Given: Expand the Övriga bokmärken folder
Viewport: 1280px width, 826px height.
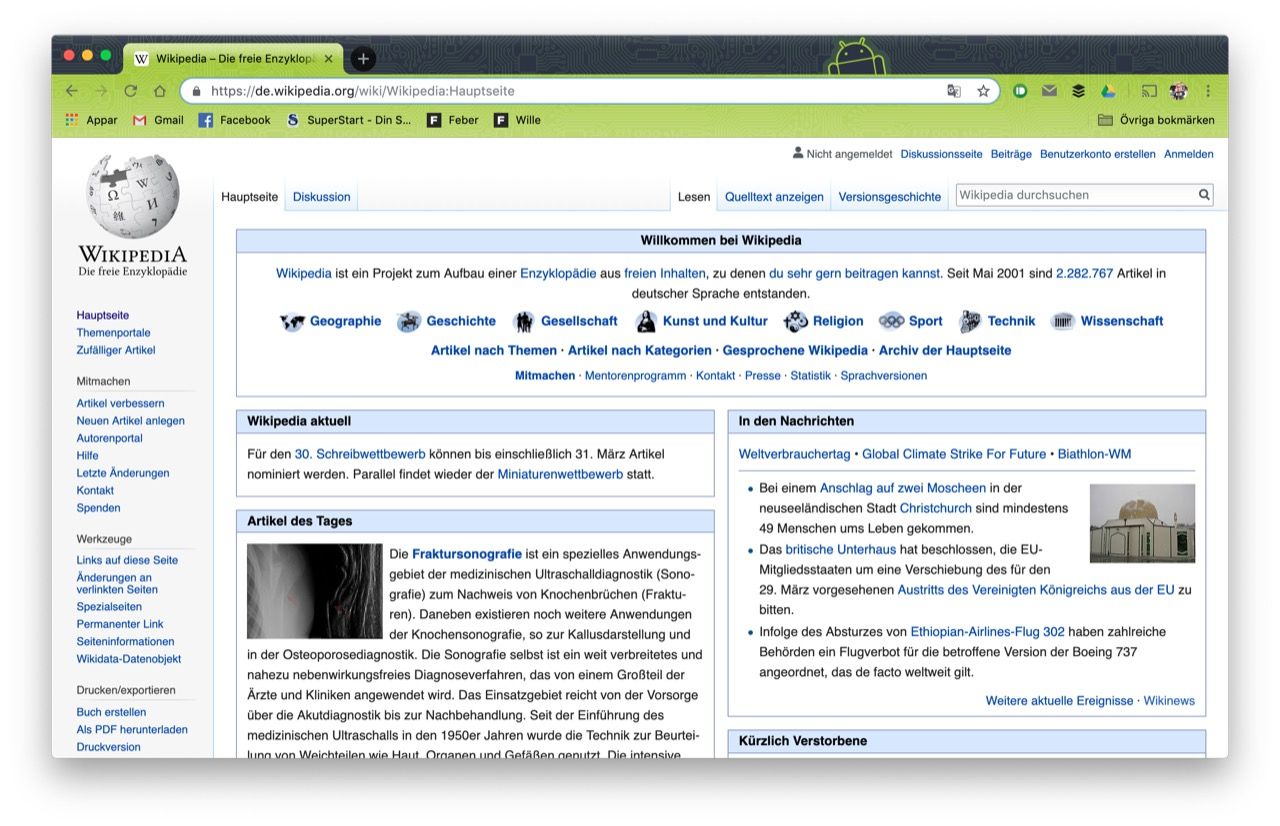Looking at the screenshot, I should click(1156, 120).
